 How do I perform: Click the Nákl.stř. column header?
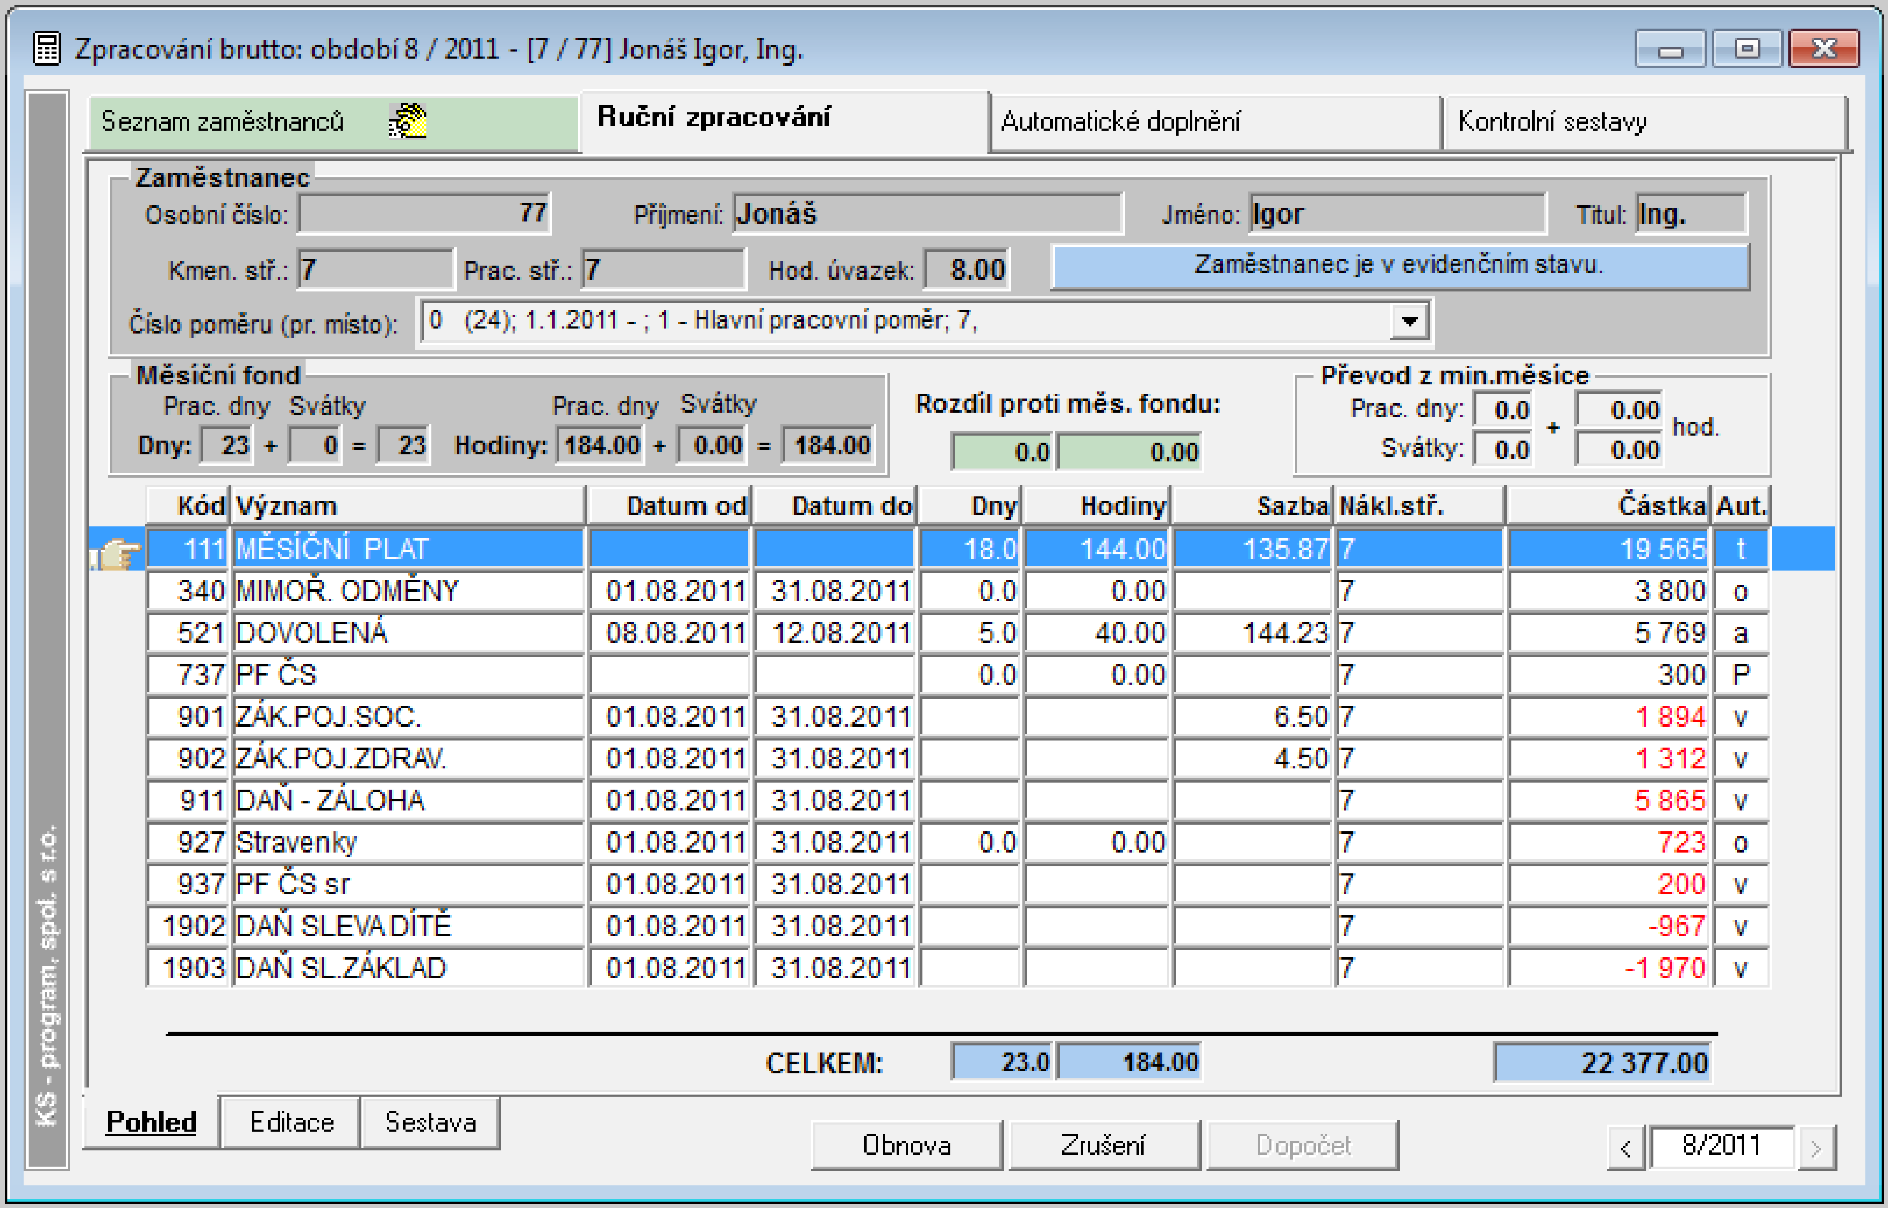1419,506
